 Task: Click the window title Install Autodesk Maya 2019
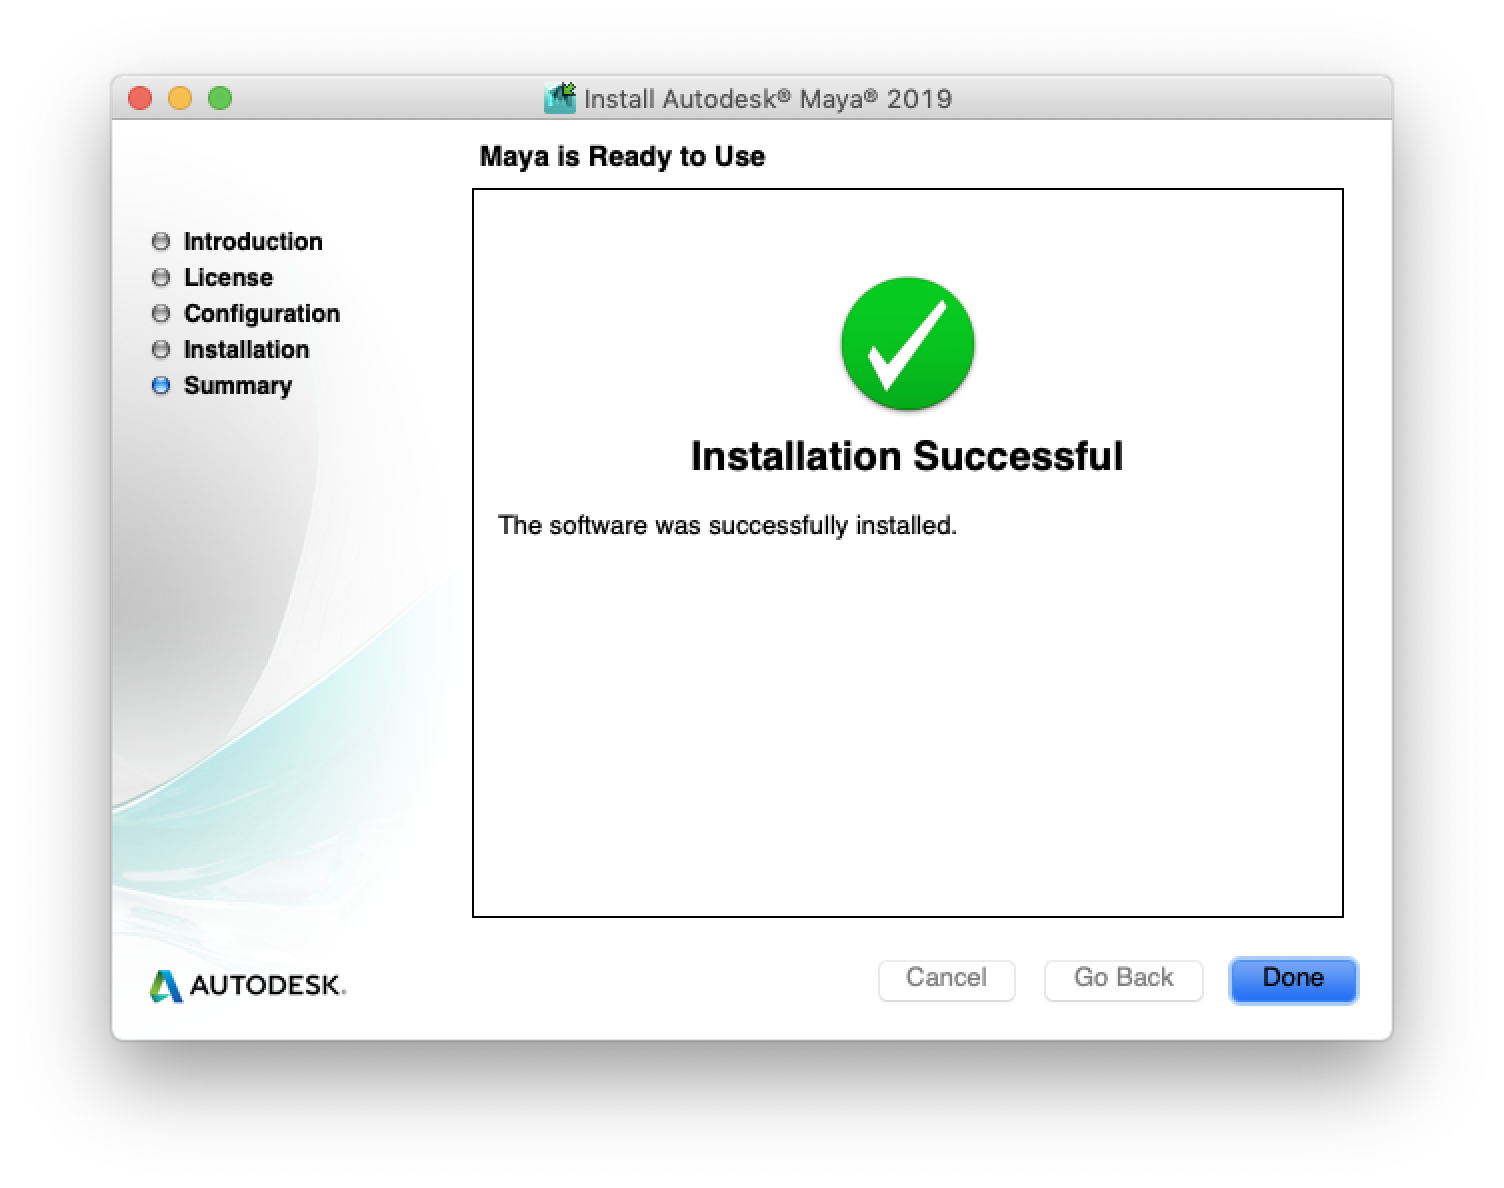[x=766, y=99]
